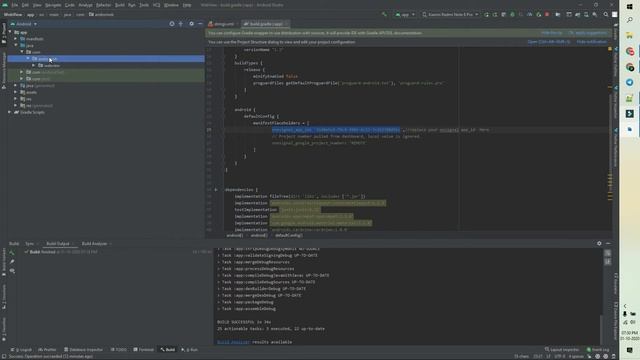Viewport: 640px width, 360px height.
Task: Collapse the first com package node
Action: [x=22, y=52]
